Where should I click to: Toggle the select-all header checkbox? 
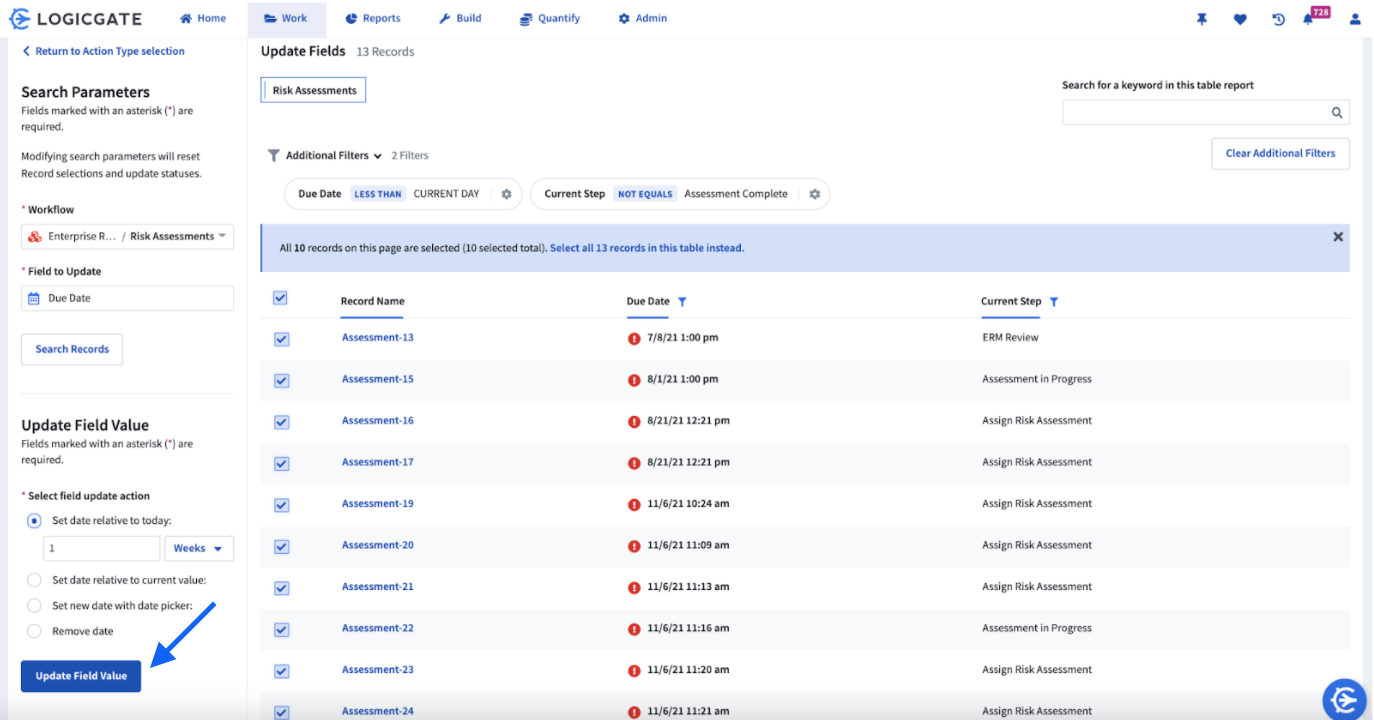pos(280,298)
